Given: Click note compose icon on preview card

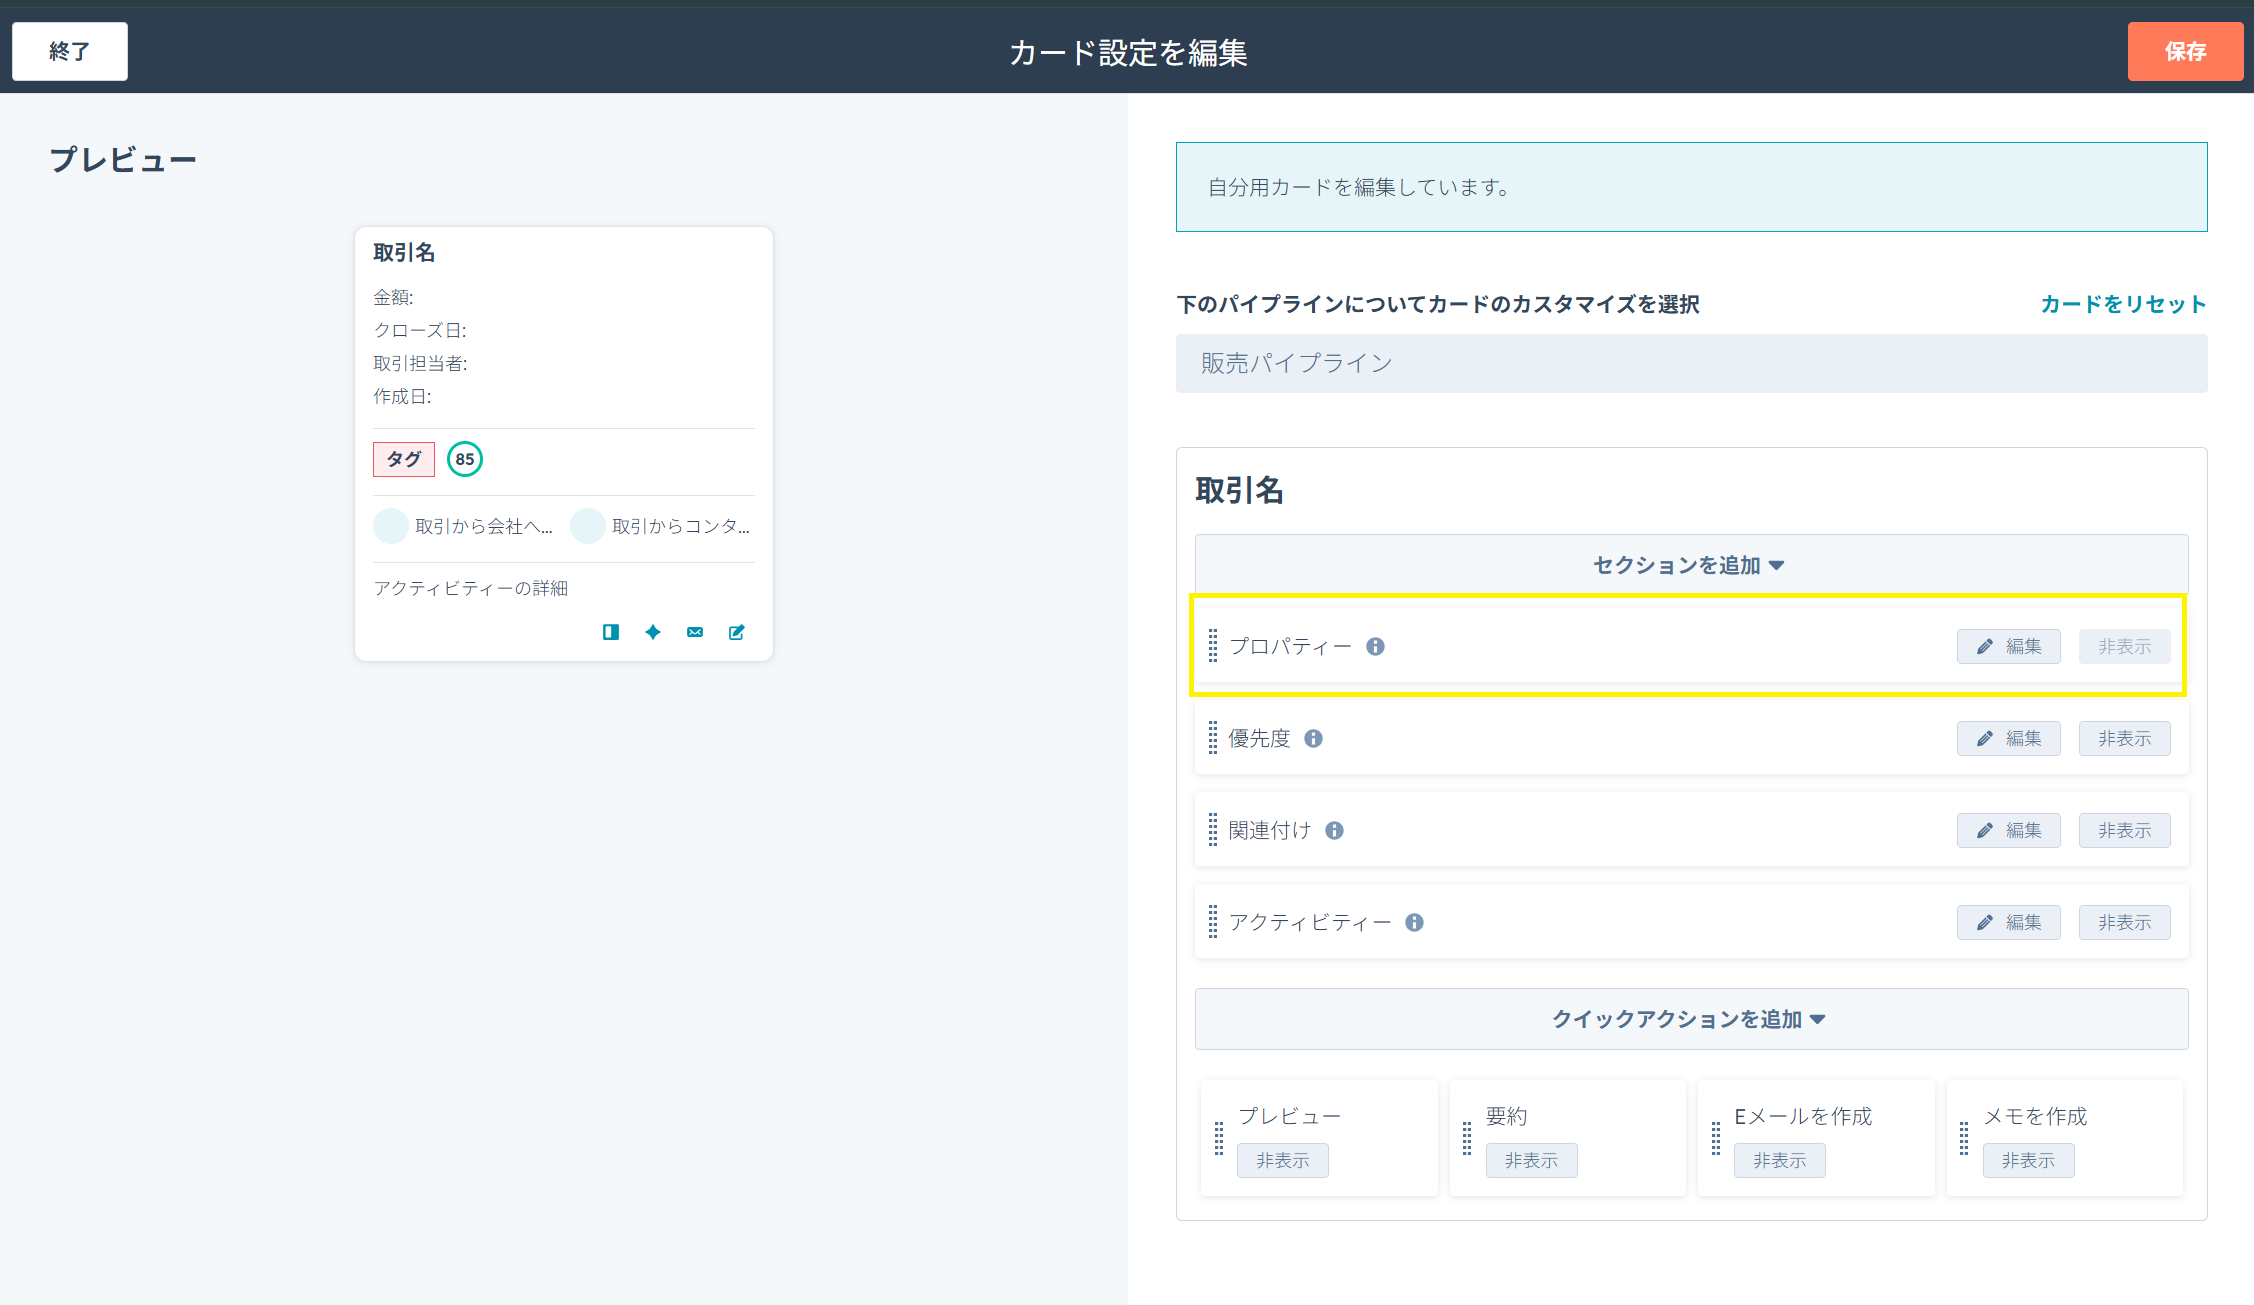Looking at the screenshot, I should (737, 632).
